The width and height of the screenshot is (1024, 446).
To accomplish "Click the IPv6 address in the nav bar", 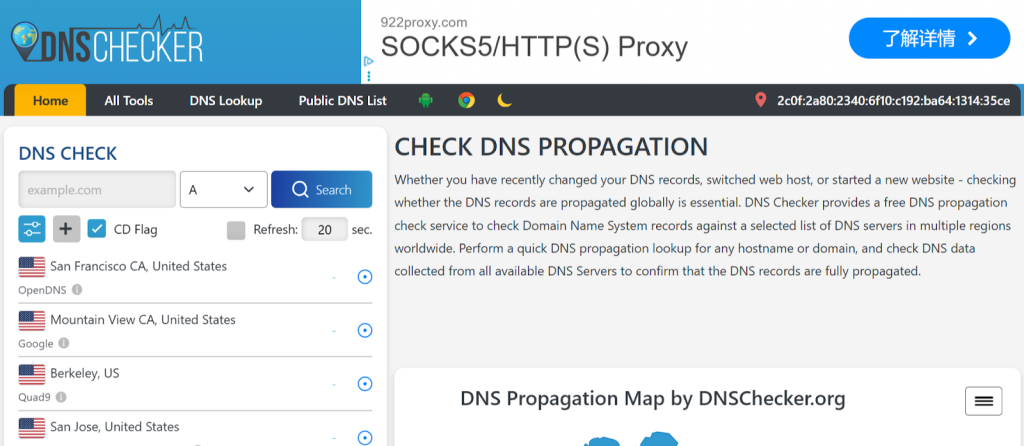I will 893,101.
